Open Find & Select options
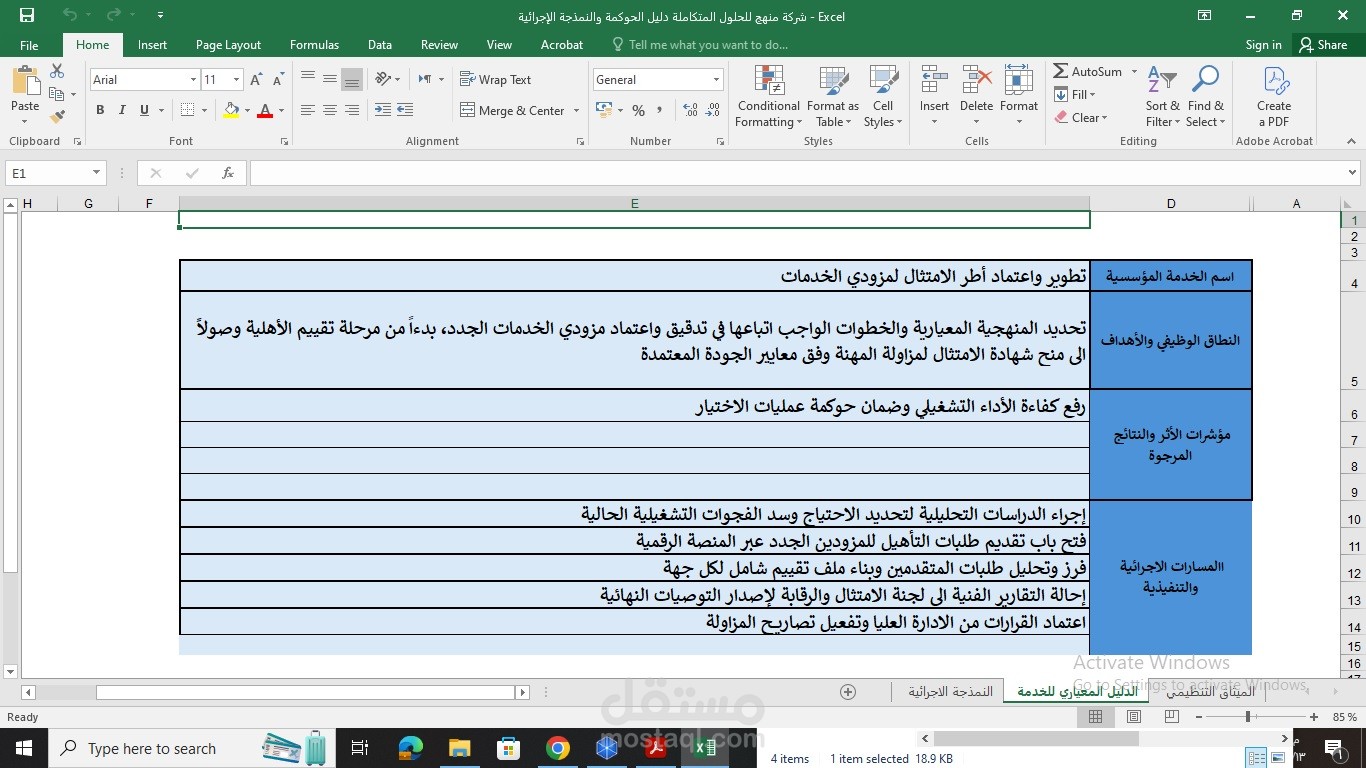 pyautogui.click(x=1204, y=97)
